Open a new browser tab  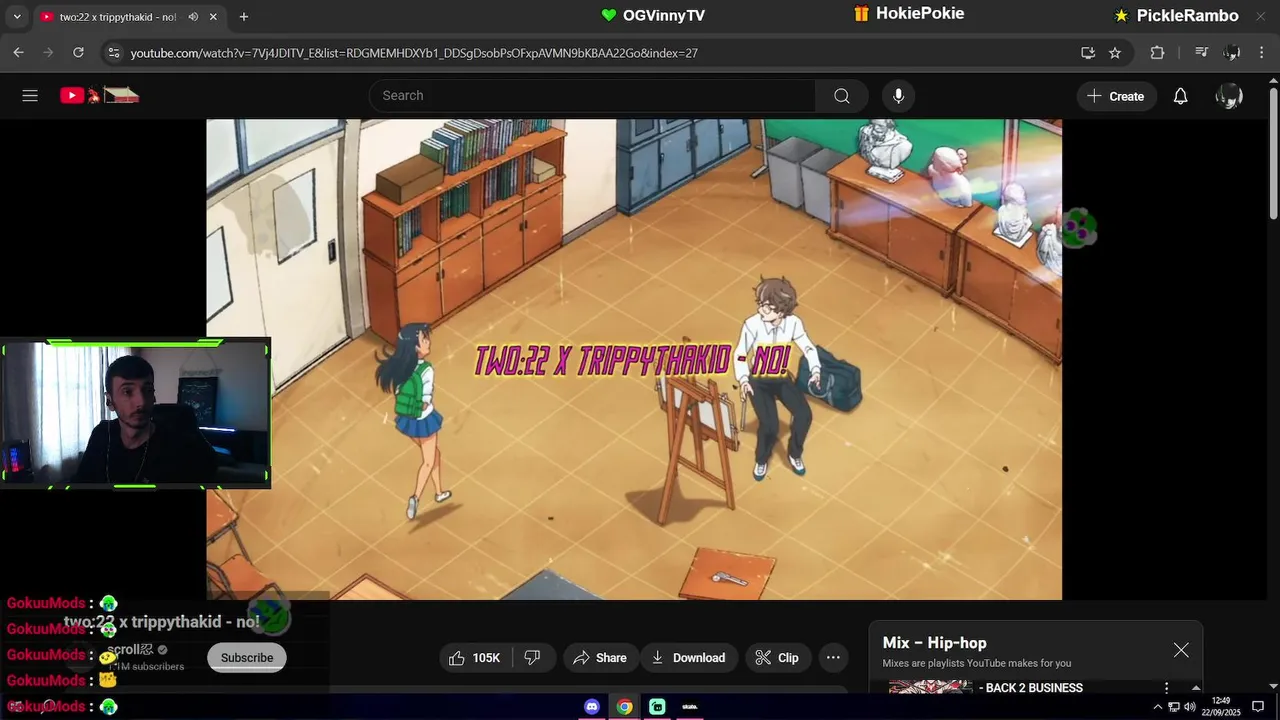244,17
